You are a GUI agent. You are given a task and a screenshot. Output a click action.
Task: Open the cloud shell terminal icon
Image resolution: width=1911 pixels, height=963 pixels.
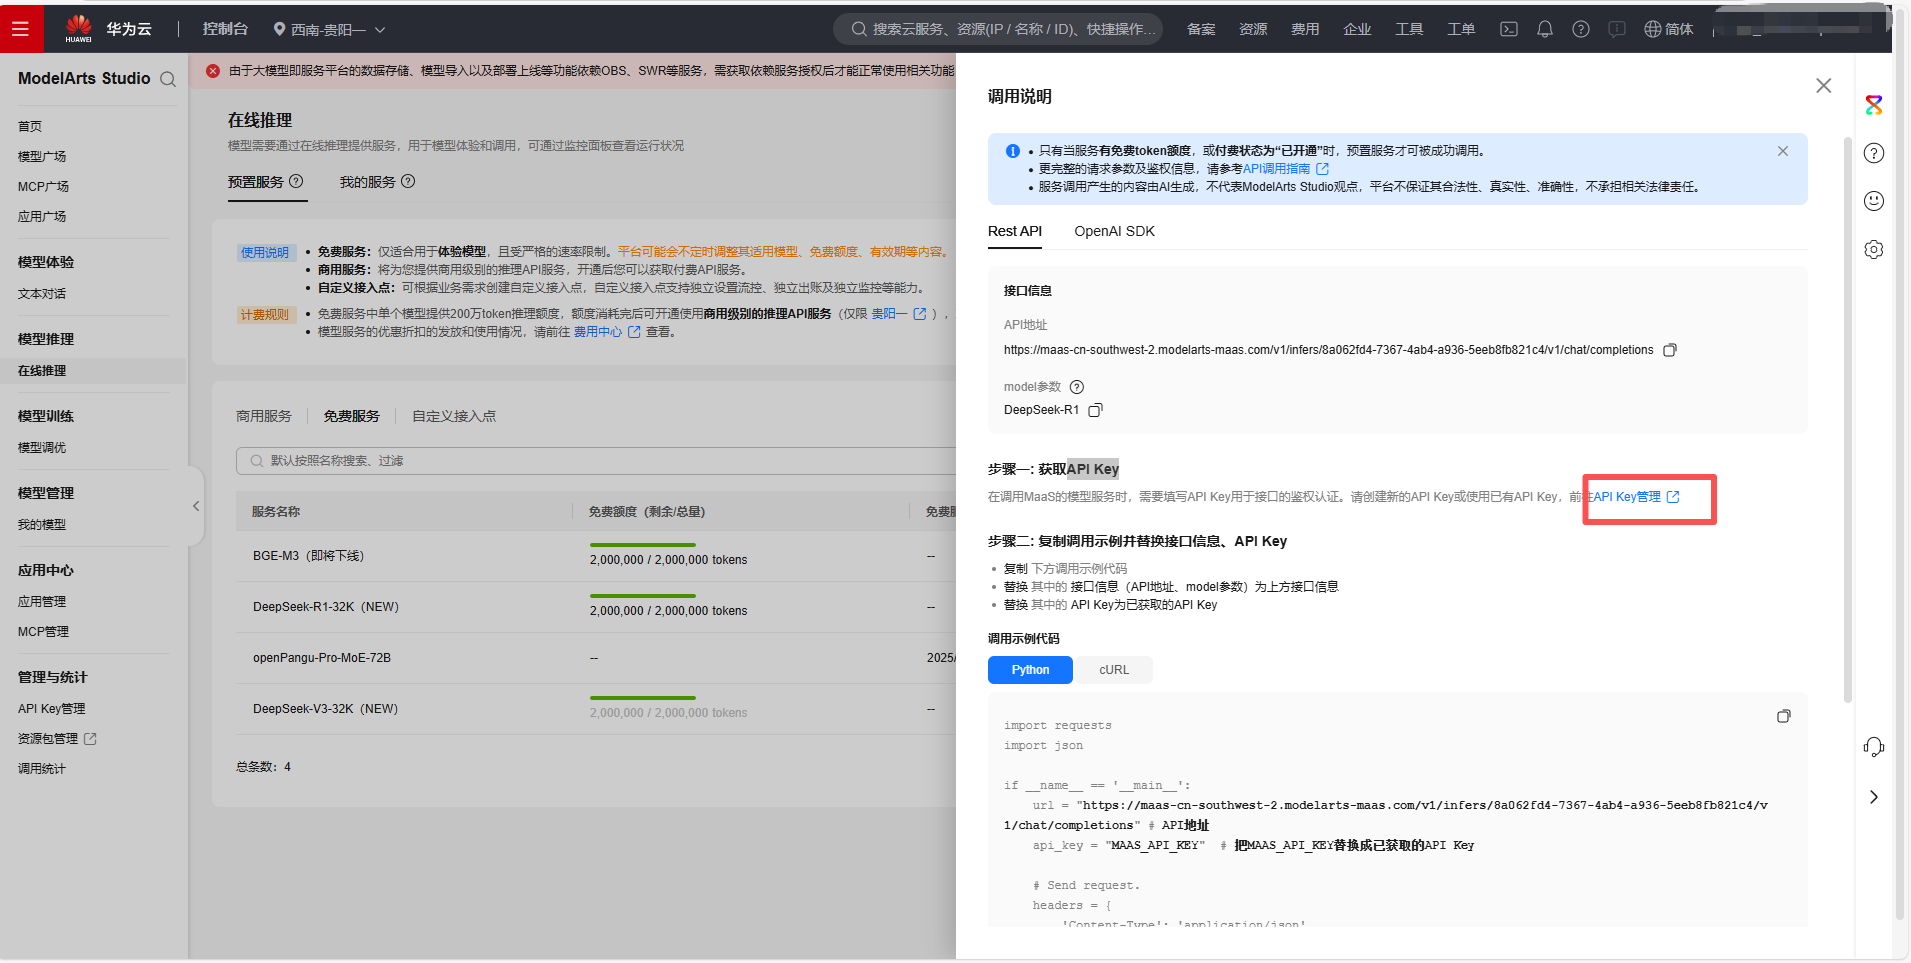click(x=1509, y=29)
